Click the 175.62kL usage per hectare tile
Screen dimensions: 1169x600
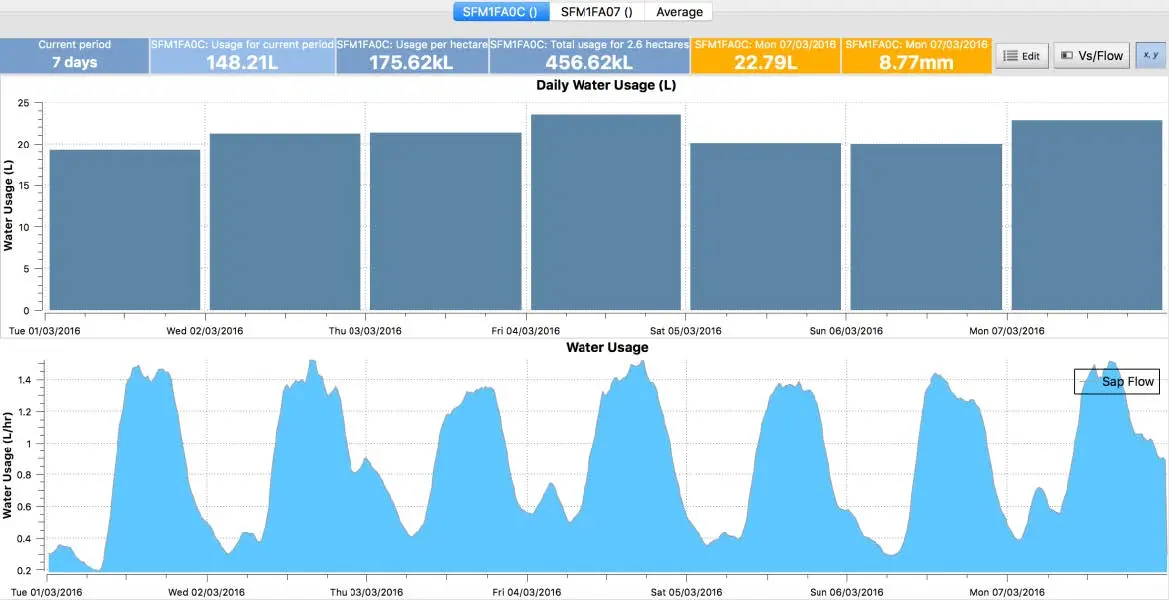click(412, 55)
